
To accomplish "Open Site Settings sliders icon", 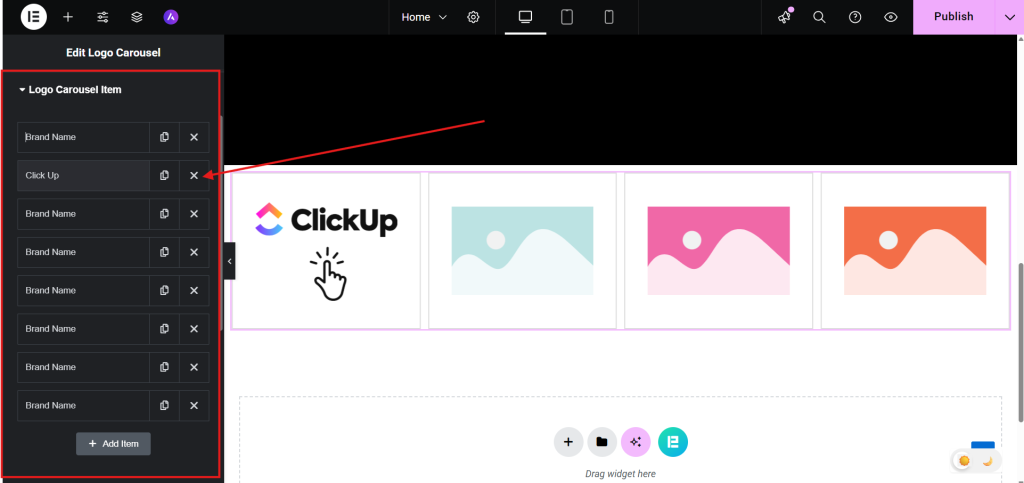I will (103, 17).
